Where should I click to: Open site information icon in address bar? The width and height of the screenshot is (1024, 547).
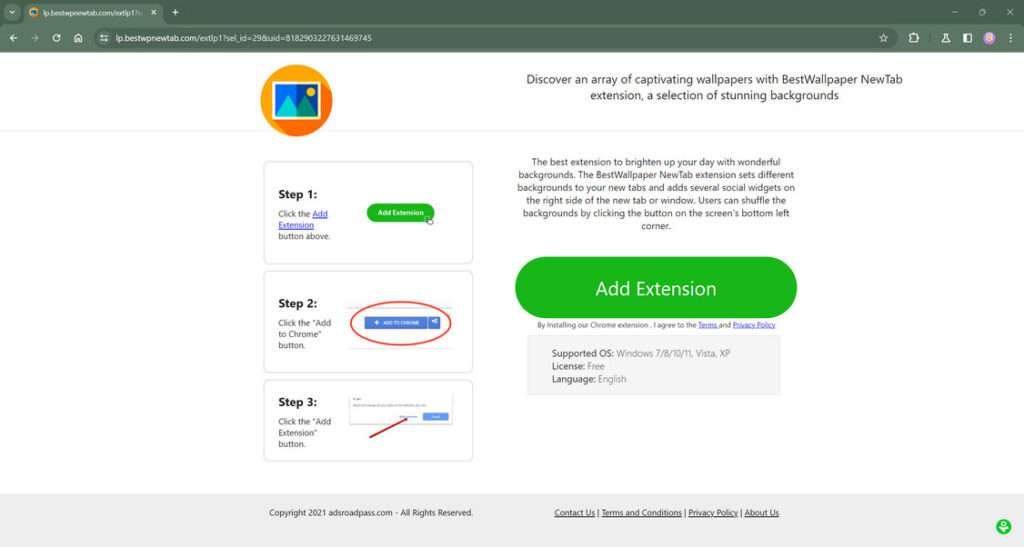(104, 39)
